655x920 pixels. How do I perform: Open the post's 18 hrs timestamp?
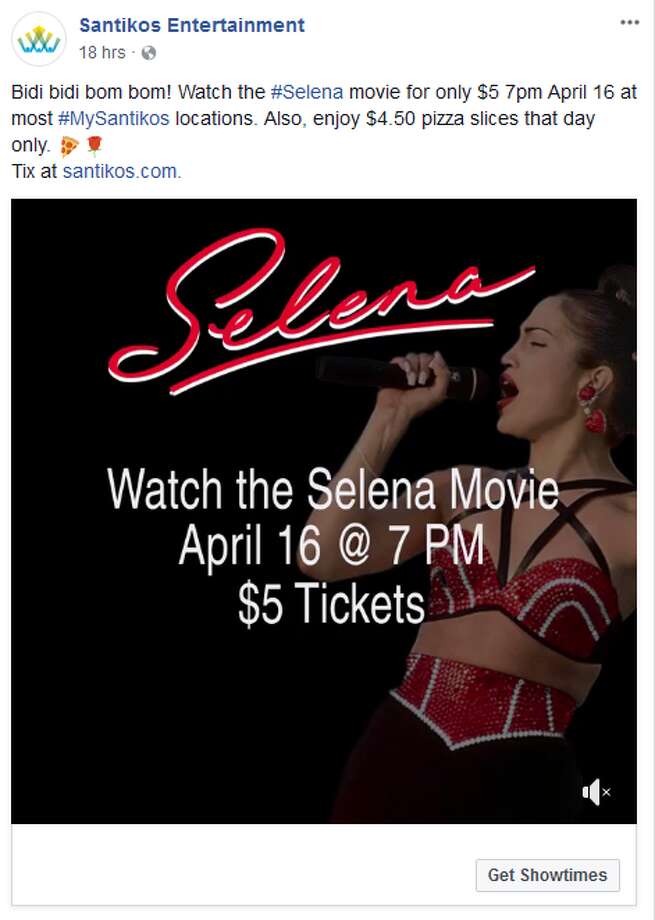click(x=102, y=53)
